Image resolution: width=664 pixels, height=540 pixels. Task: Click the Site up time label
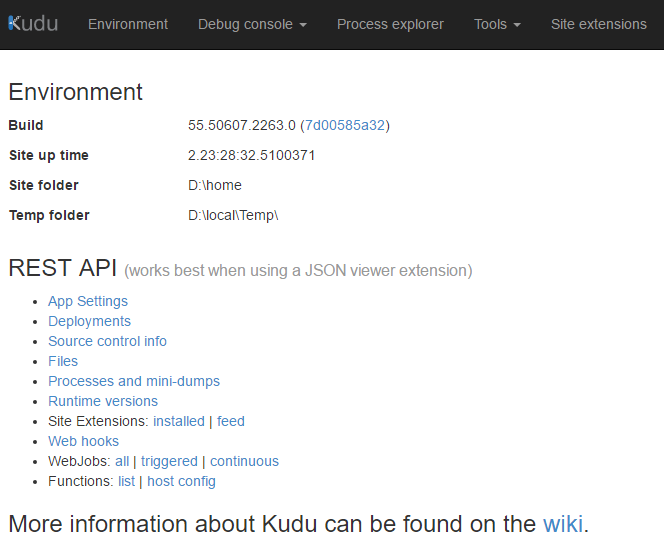click(49, 155)
